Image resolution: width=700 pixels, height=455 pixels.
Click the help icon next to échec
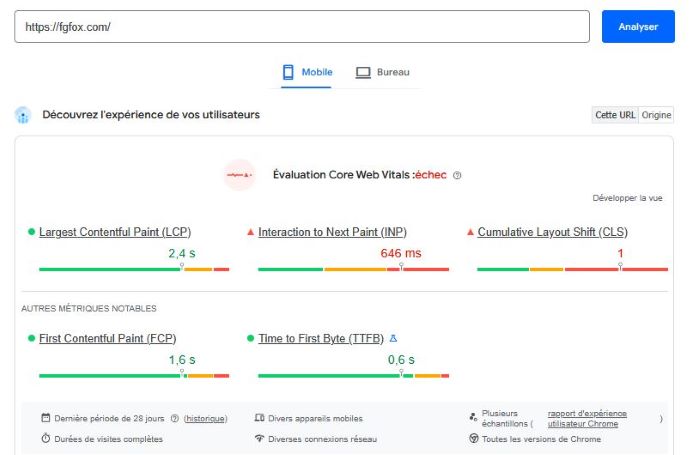[x=457, y=175]
